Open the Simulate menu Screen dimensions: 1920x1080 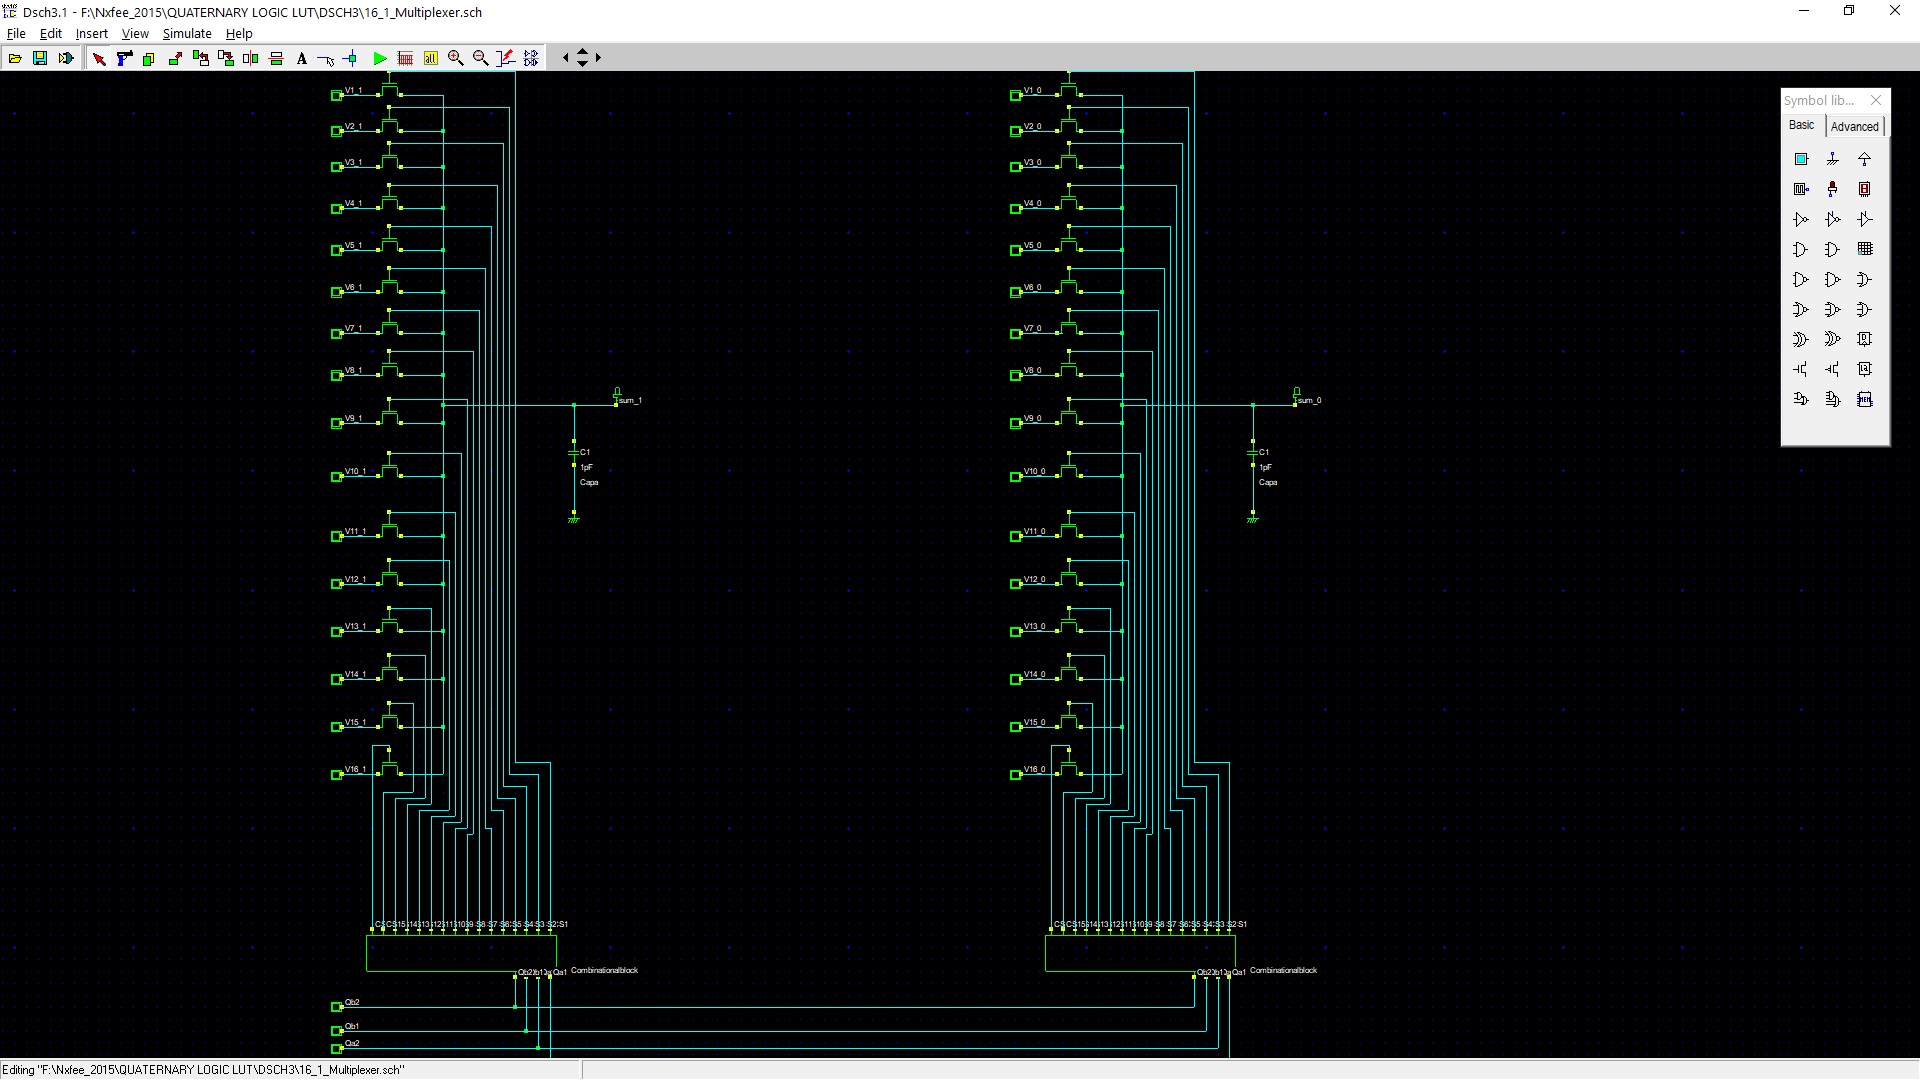(187, 33)
